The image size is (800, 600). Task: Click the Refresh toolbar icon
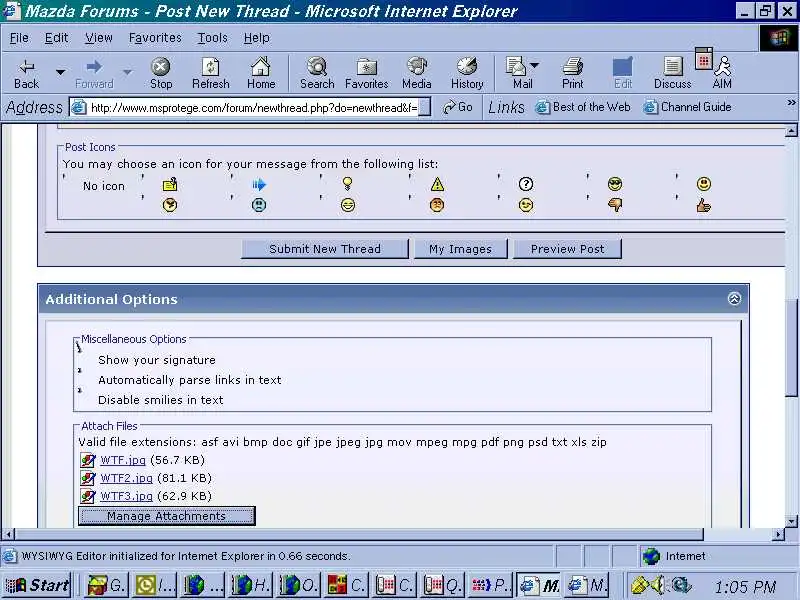(210, 72)
